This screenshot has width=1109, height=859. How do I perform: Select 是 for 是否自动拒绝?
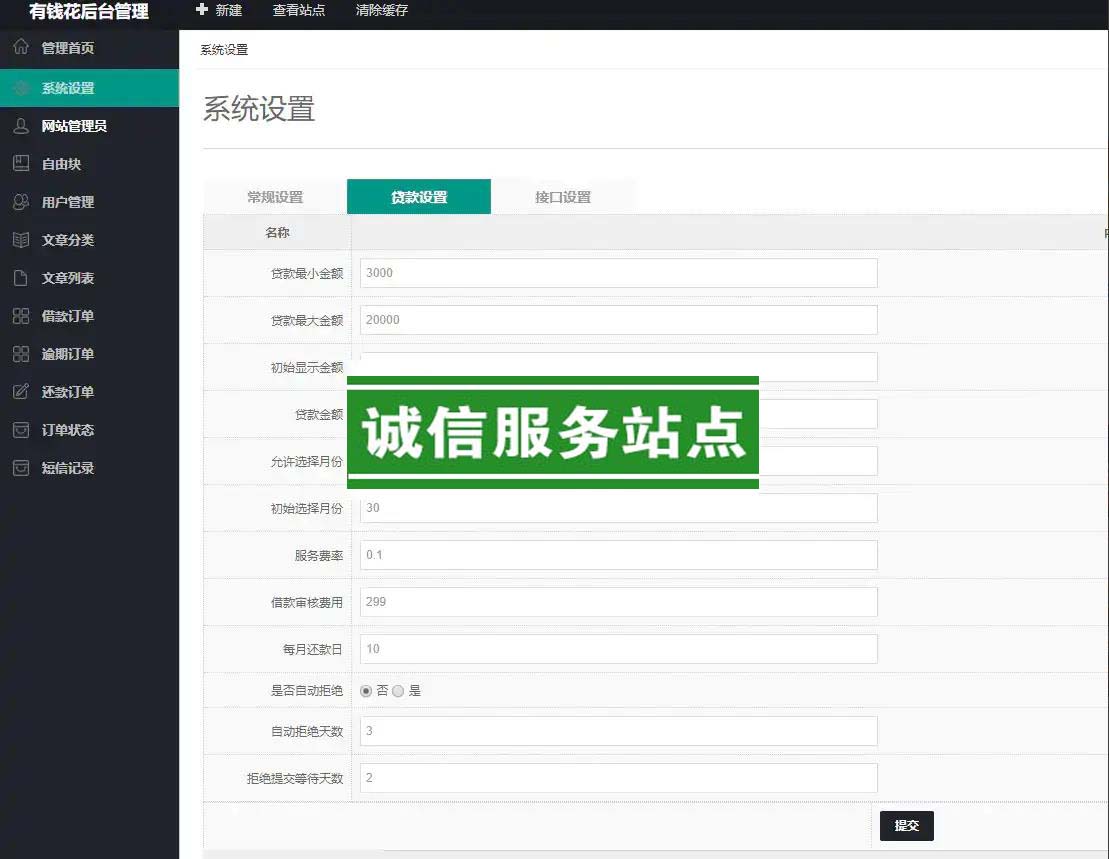tap(398, 691)
